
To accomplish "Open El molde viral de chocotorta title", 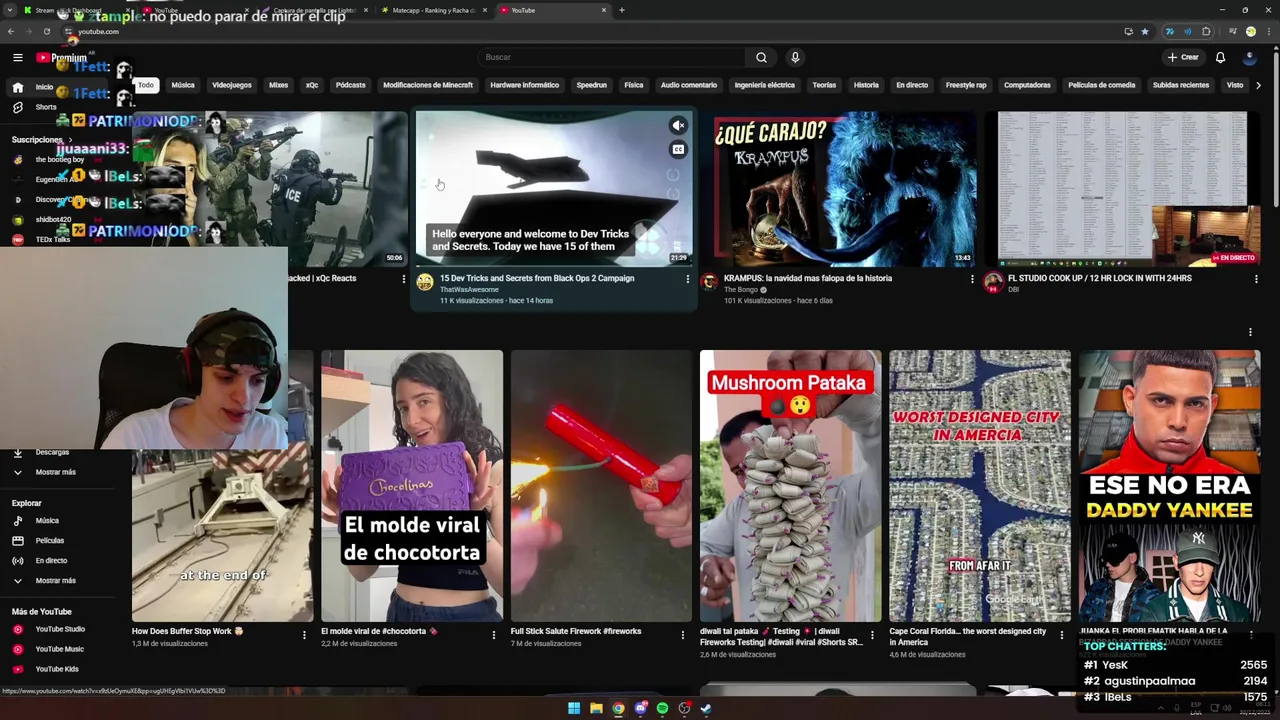I will tap(379, 631).
